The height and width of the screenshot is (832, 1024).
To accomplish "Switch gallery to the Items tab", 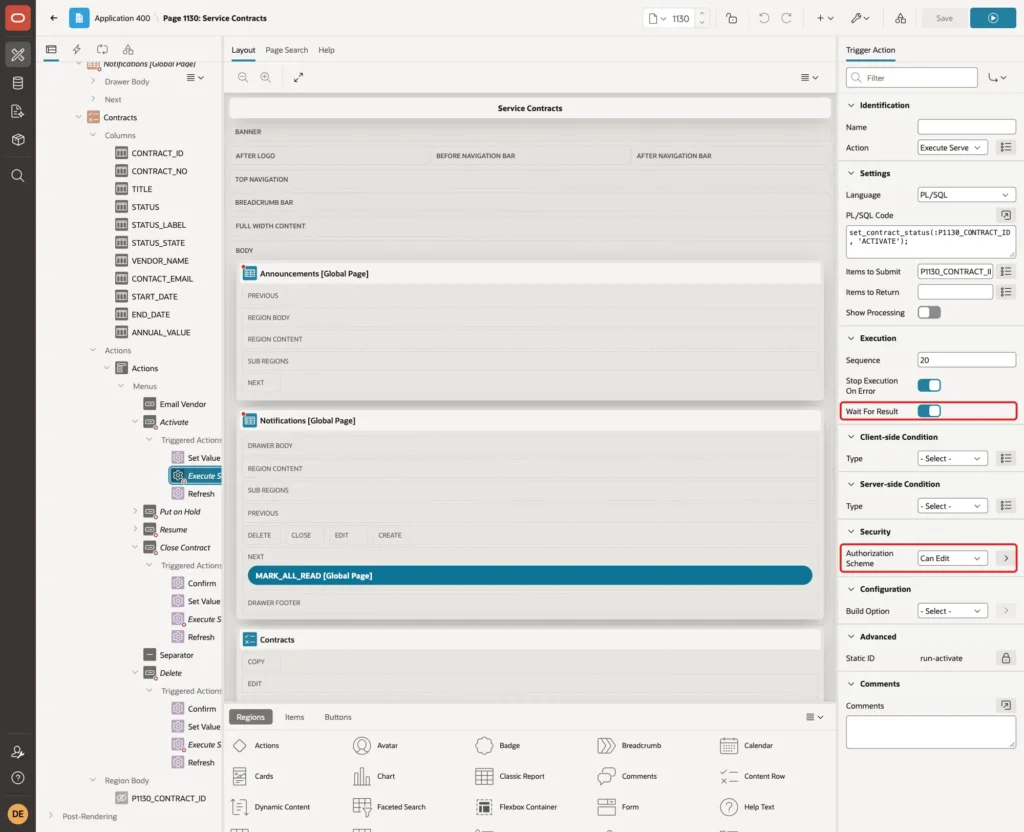I will point(295,717).
